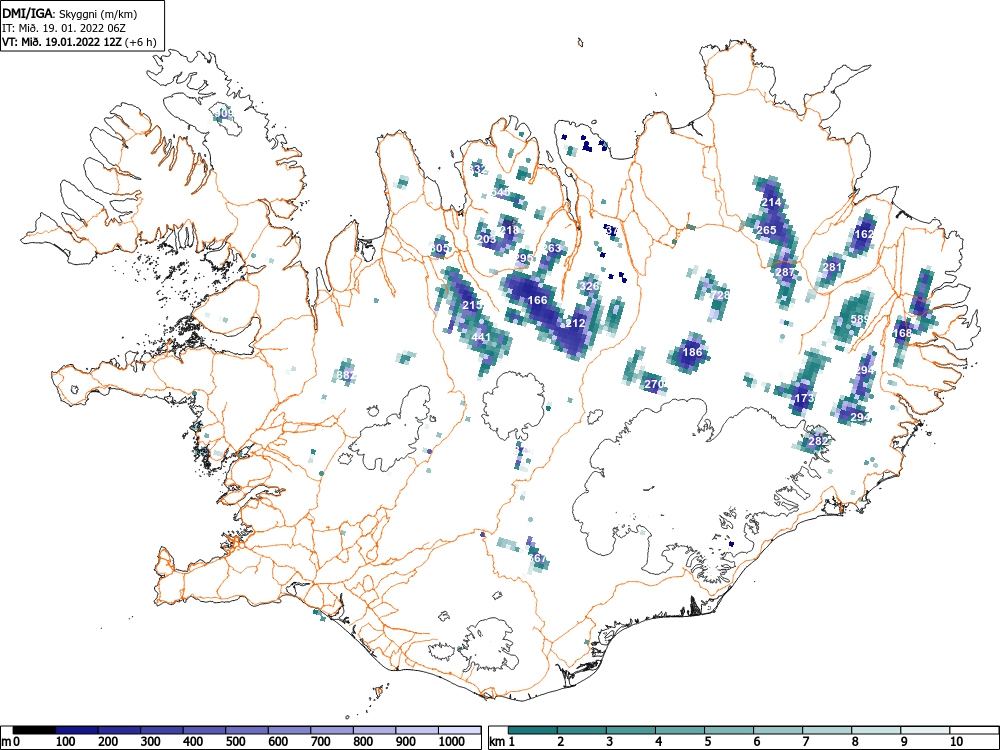
Task: Select the 5–6 km teal legend swatch
Action: pyautogui.click(x=729, y=730)
